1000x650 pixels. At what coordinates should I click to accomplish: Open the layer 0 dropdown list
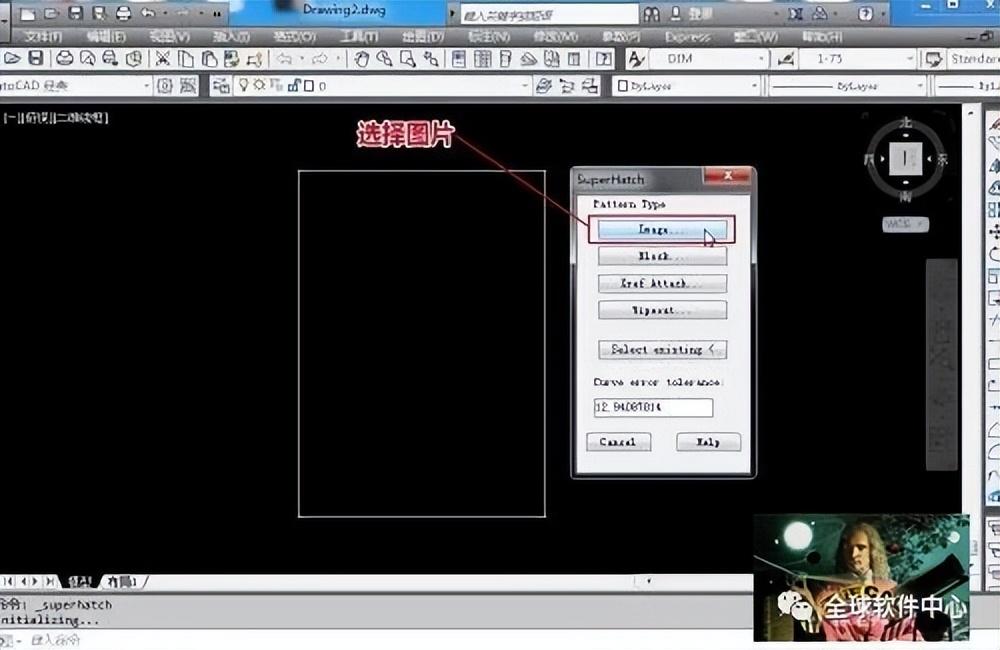(x=382, y=85)
